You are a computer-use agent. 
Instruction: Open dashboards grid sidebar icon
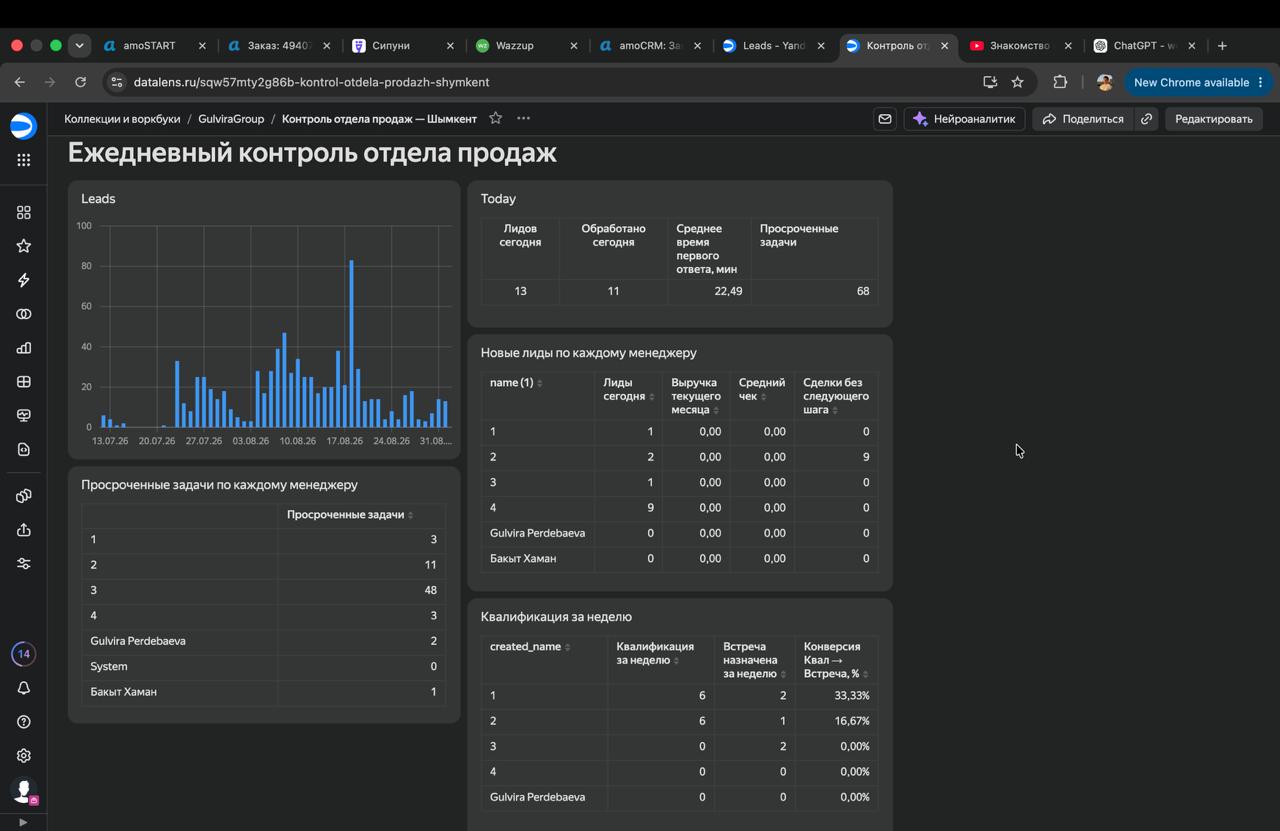pos(23,382)
